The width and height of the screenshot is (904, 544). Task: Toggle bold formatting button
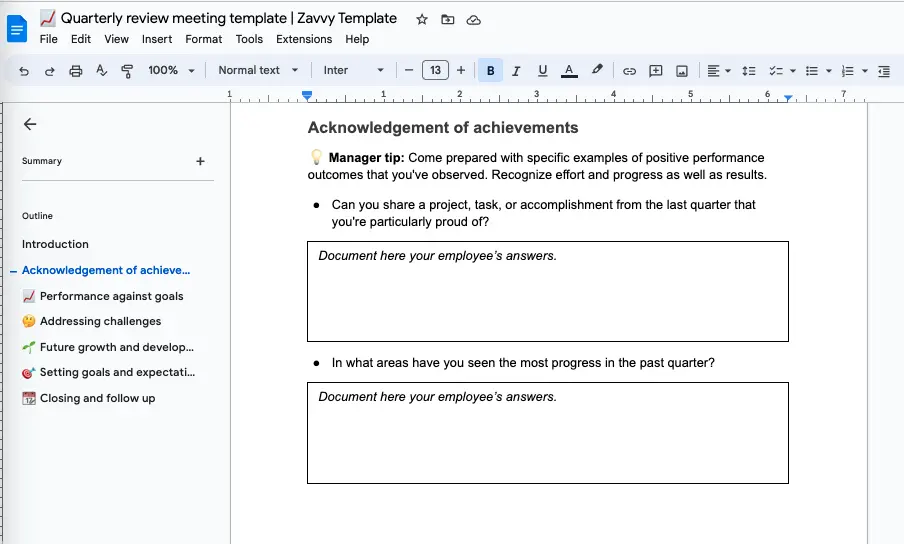pos(490,70)
